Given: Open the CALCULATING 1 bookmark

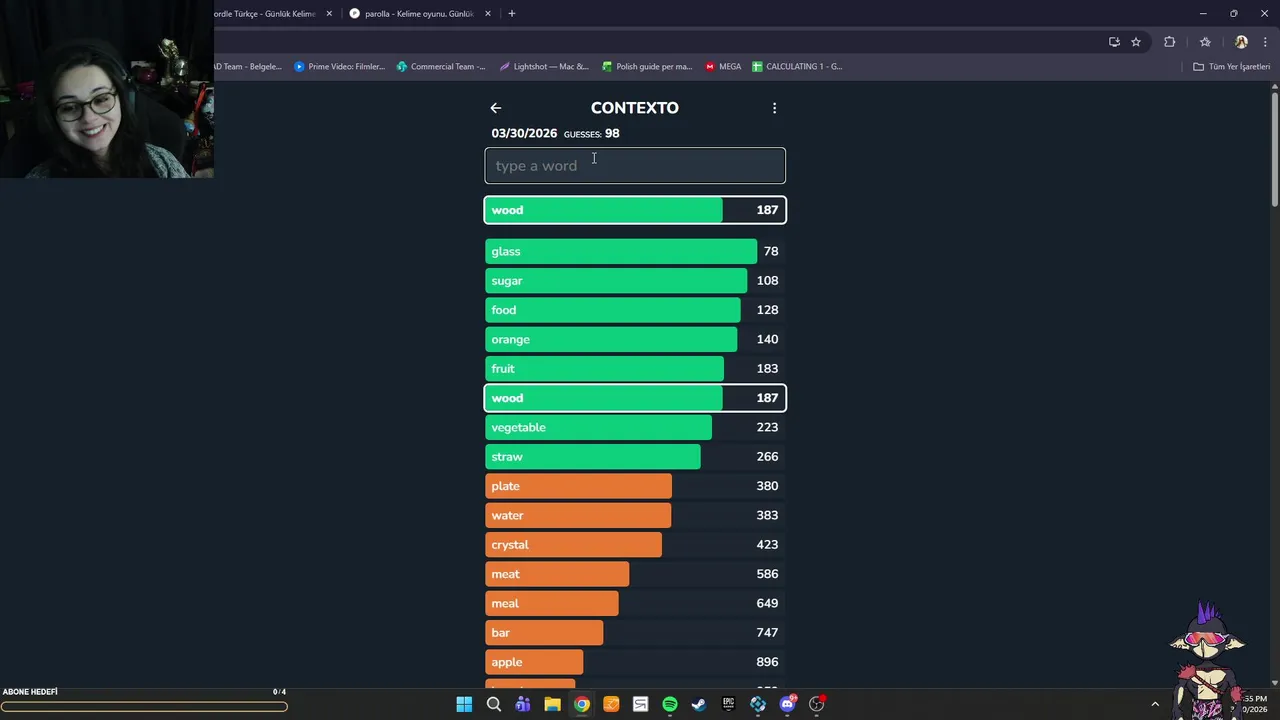Looking at the screenshot, I should tap(797, 67).
